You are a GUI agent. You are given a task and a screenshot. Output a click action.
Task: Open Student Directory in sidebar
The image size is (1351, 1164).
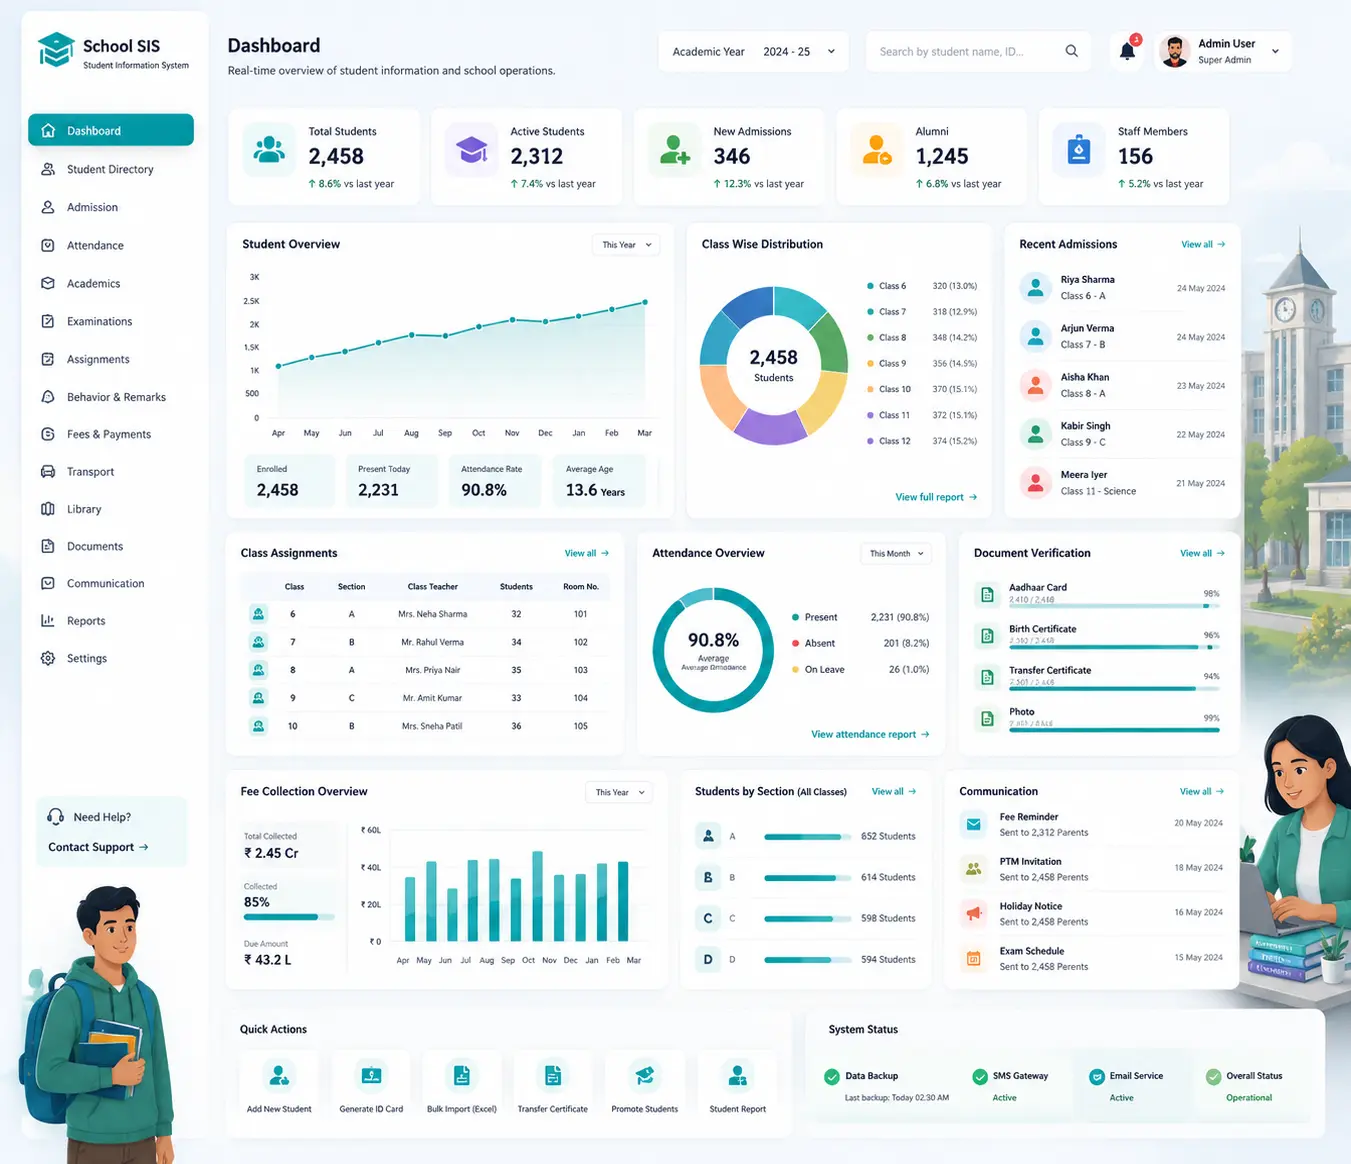click(x=111, y=169)
